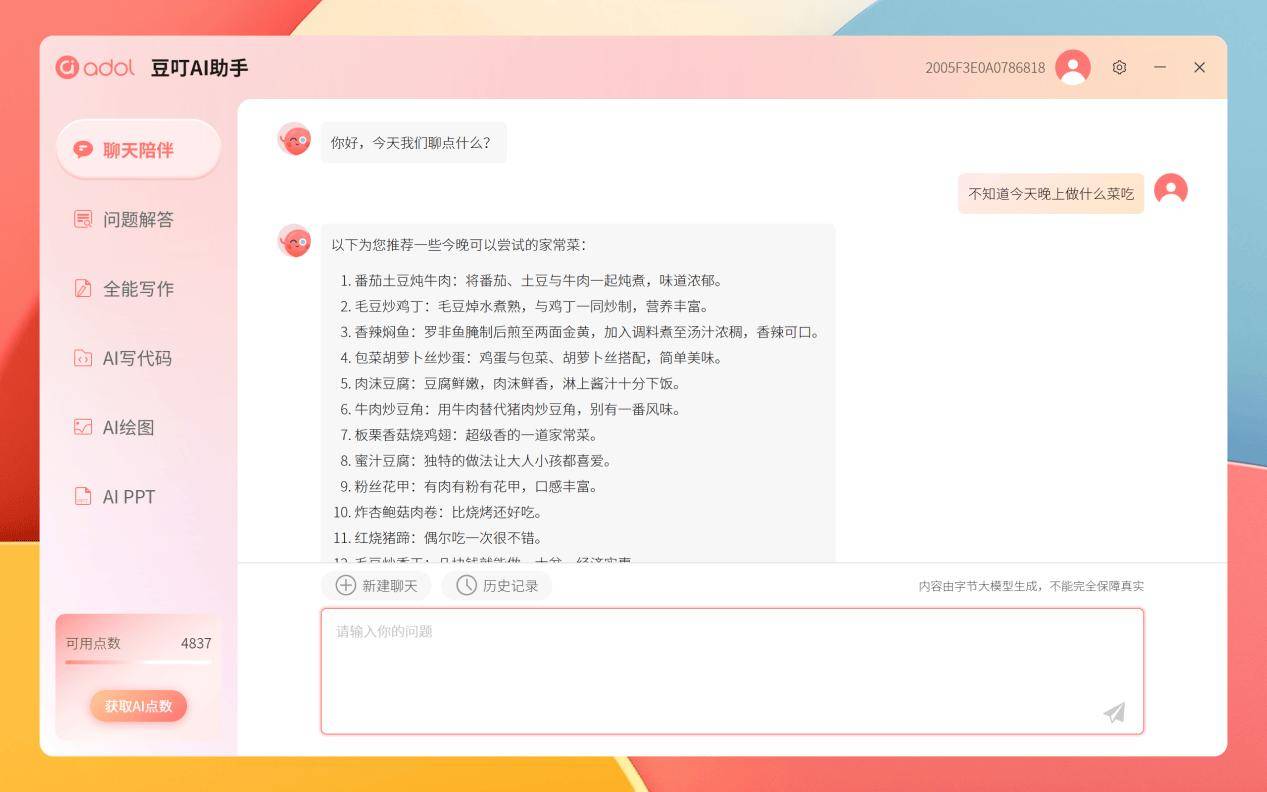Select 全能写作 in the sidebar
The height and width of the screenshot is (792, 1267).
(x=138, y=289)
